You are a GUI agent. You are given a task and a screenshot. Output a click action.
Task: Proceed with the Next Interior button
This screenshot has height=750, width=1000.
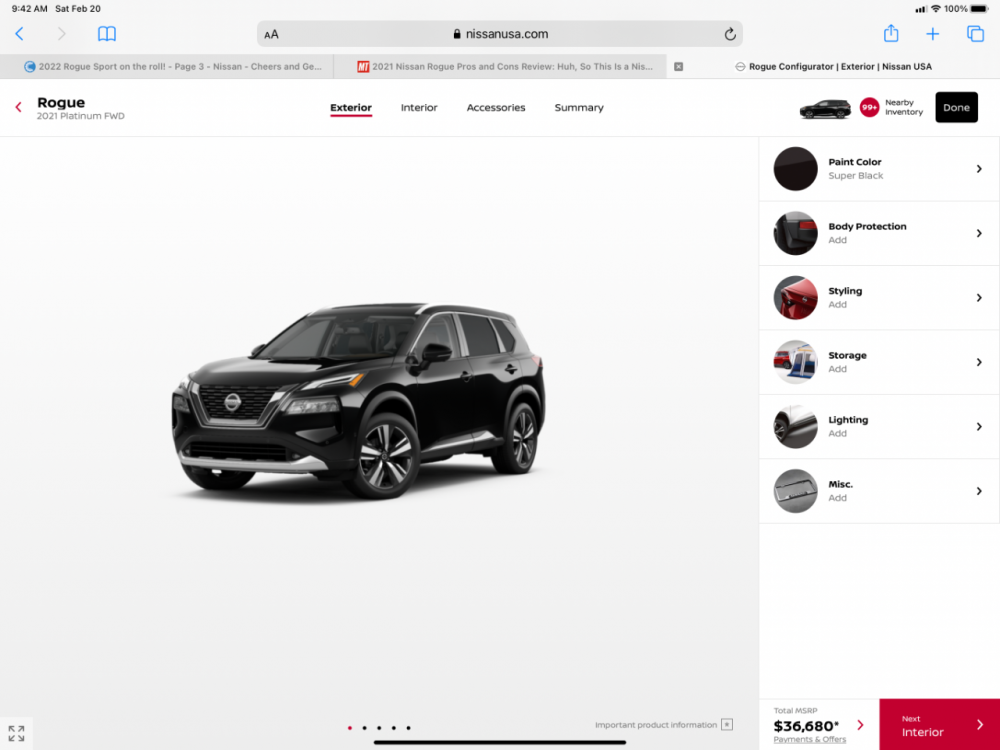click(939, 725)
